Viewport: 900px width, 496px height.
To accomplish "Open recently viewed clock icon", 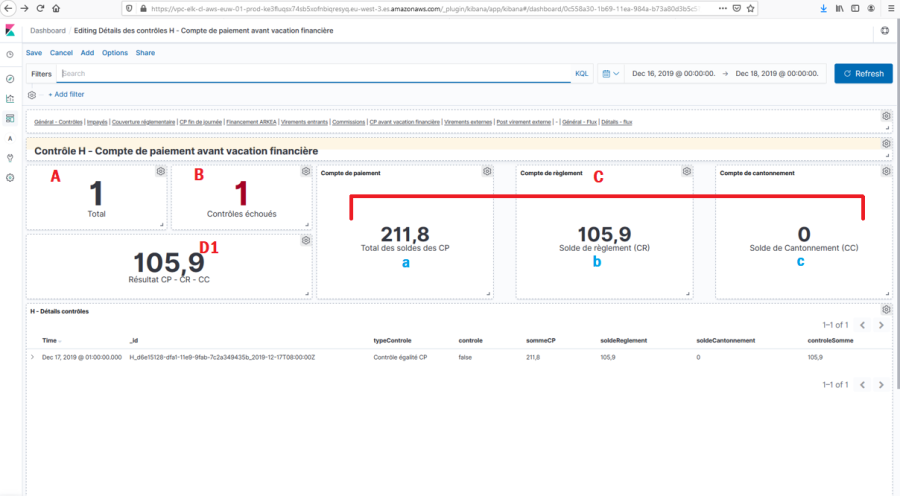I will coord(10,54).
